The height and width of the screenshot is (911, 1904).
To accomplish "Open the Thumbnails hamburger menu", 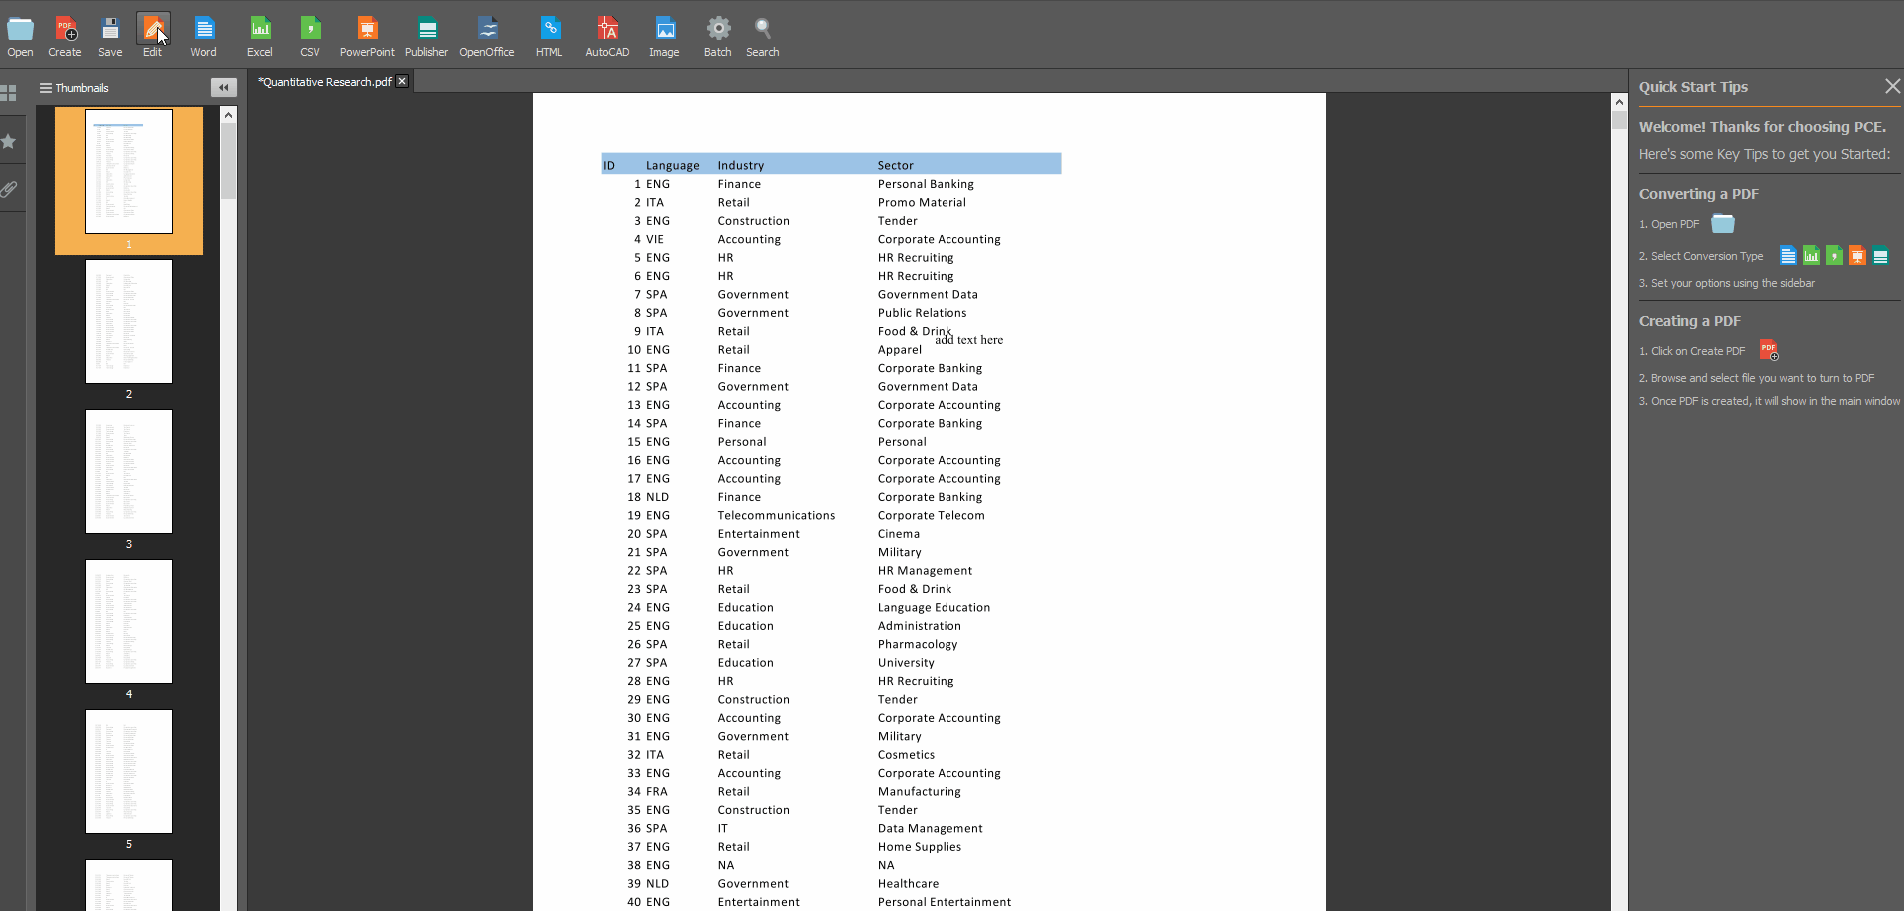I will (x=45, y=87).
